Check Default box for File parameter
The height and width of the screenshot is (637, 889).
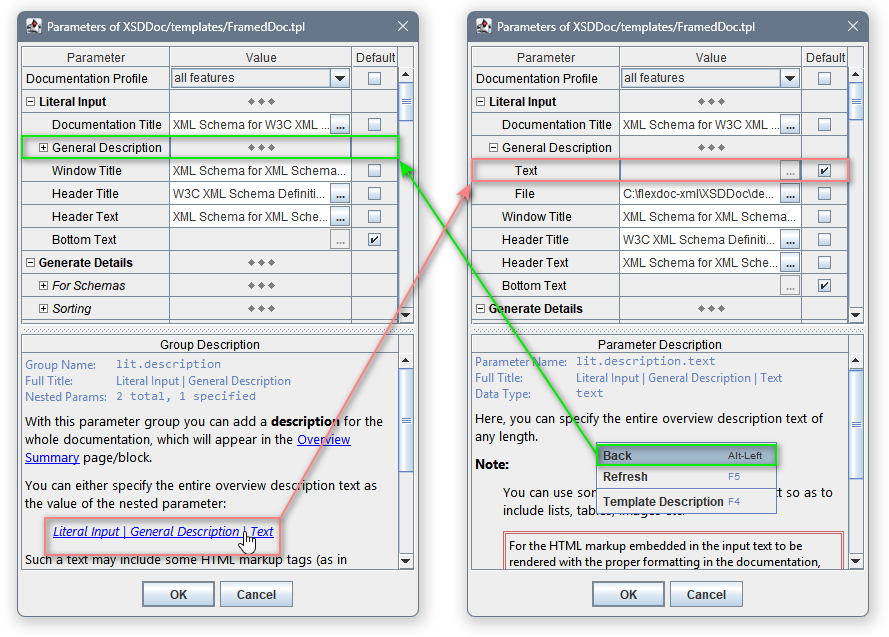pos(824,194)
